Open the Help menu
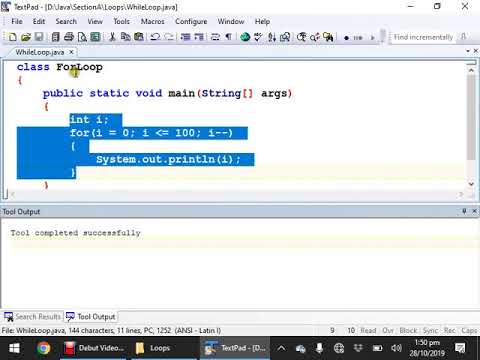The height and width of the screenshot is (360, 480). click(x=262, y=21)
